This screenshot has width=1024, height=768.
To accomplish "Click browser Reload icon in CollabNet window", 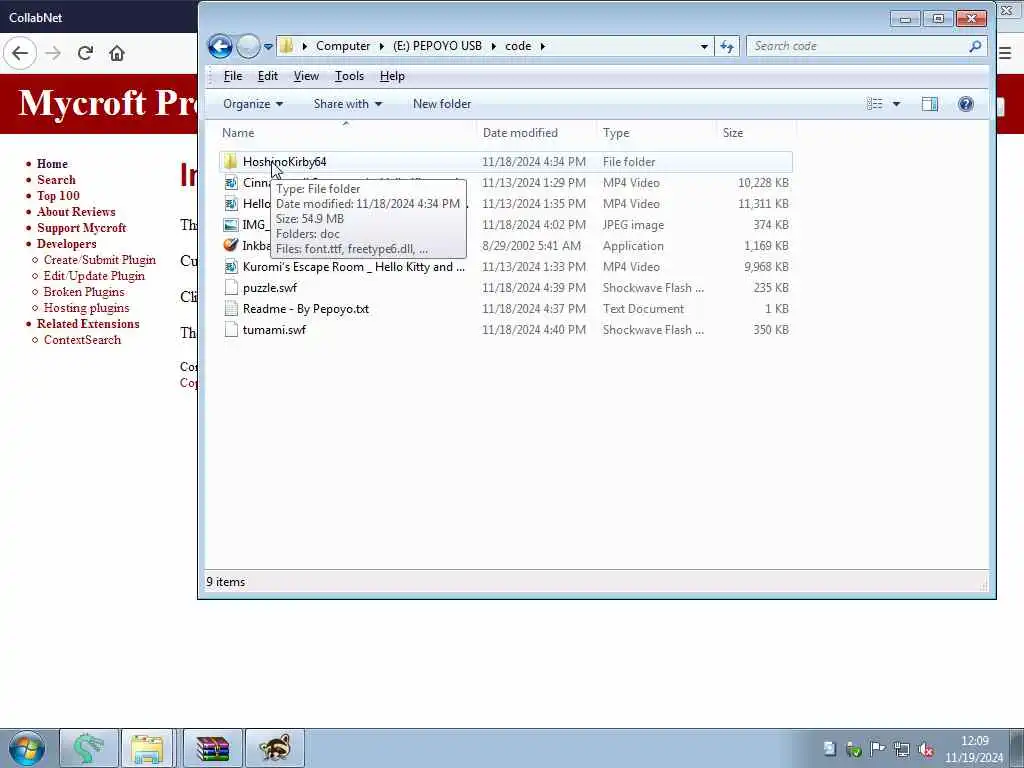I will [x=85, y=53].
